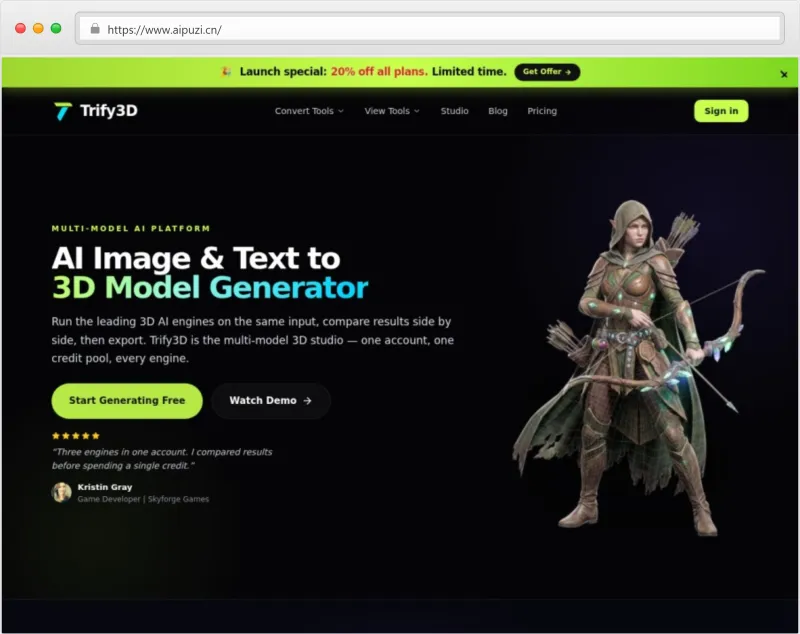The height and width of the screenshot is (634, 800).
Task: Click the elf archer 3D model preview
Action: coord(638,367)
